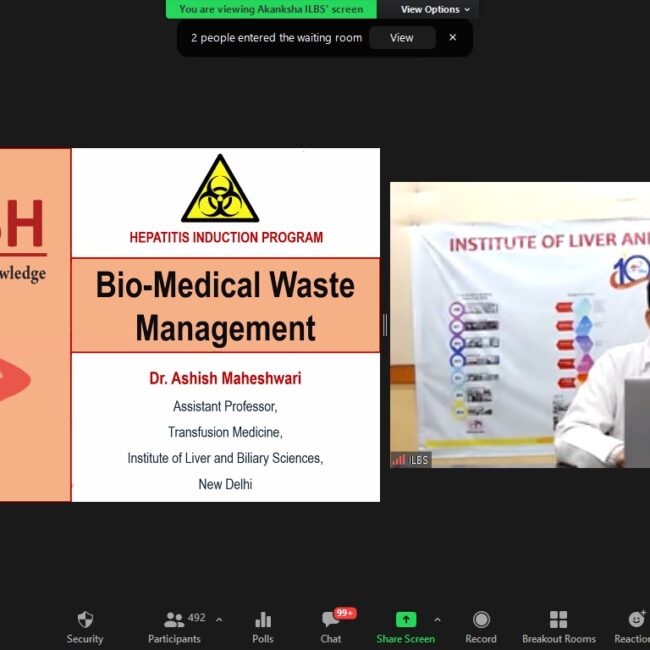Dismiss the waiting room notification
Viewport: 650px width, 650px height.
point(452,38)
